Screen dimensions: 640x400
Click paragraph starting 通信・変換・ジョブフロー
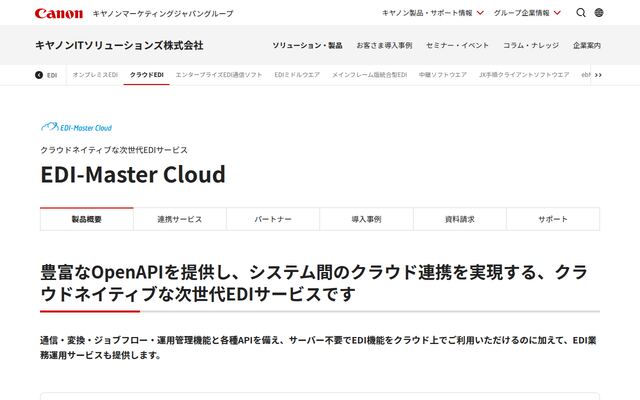tap(318, 348)
